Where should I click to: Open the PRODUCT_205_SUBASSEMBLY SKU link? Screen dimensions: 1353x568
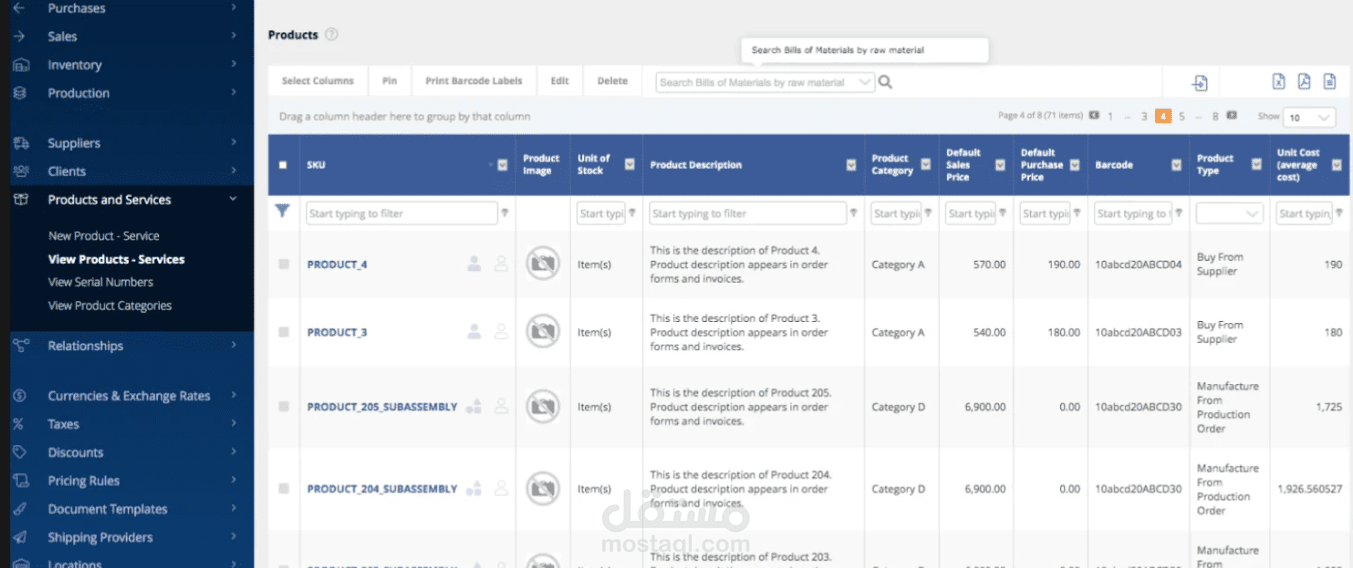click(x=382, y=407)
